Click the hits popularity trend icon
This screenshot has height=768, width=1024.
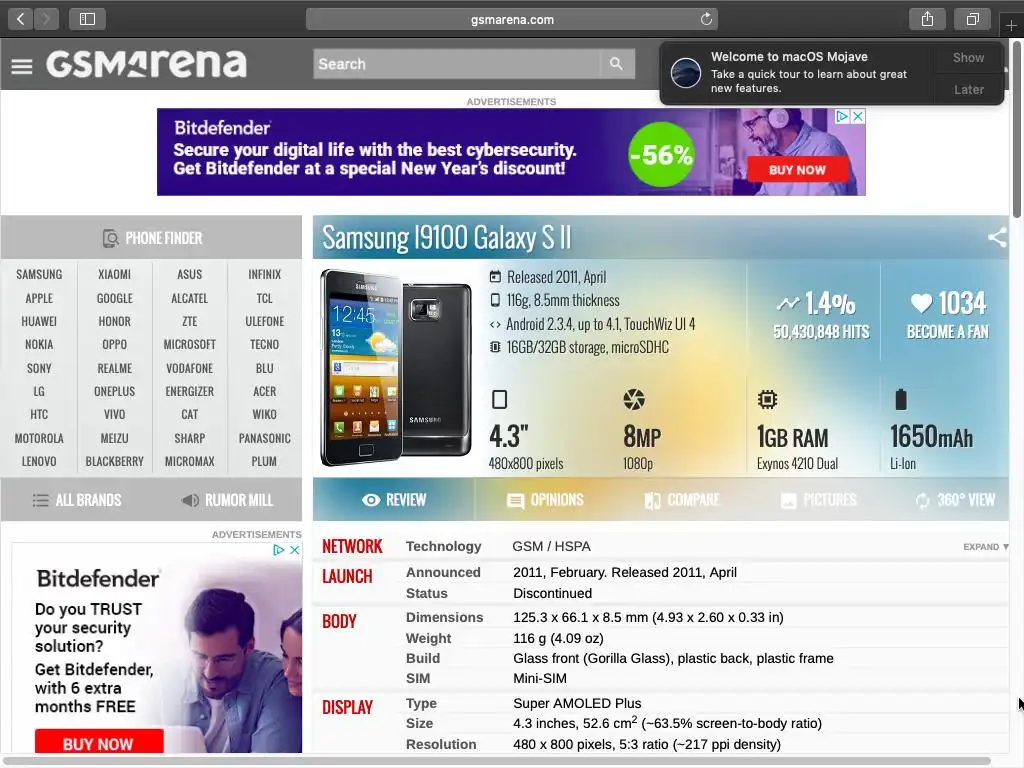point(788,304)
